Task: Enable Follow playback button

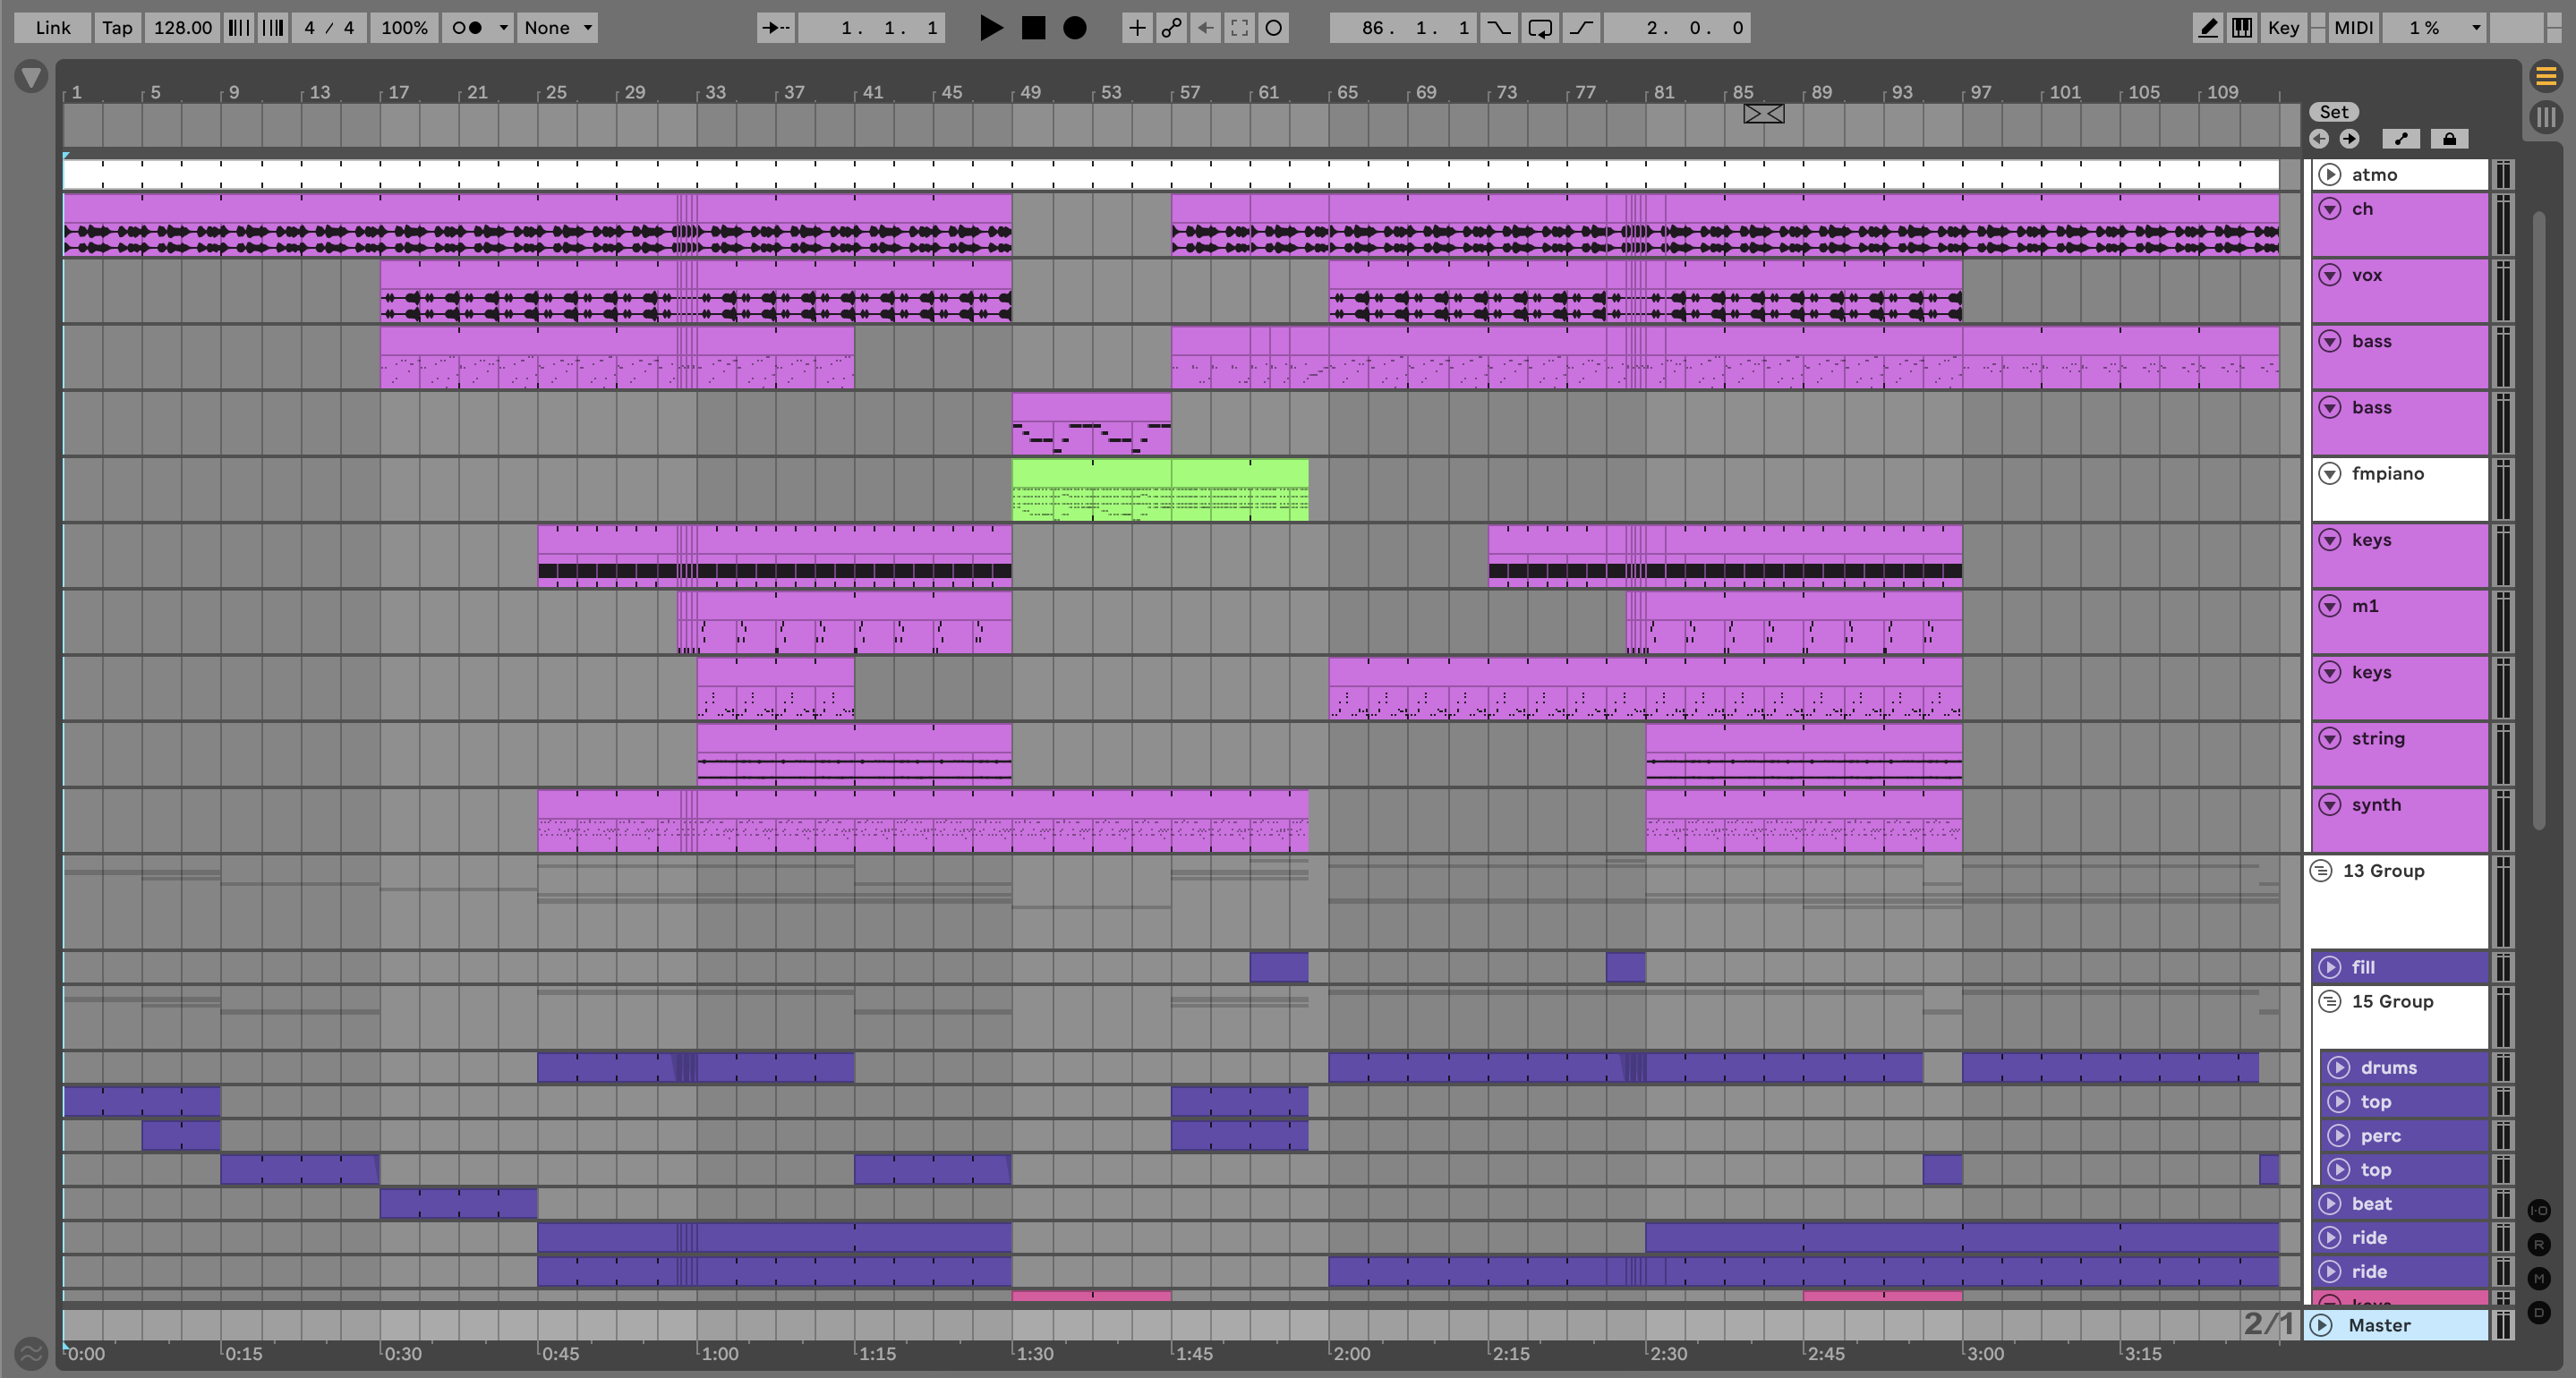Action: [775, 28]
